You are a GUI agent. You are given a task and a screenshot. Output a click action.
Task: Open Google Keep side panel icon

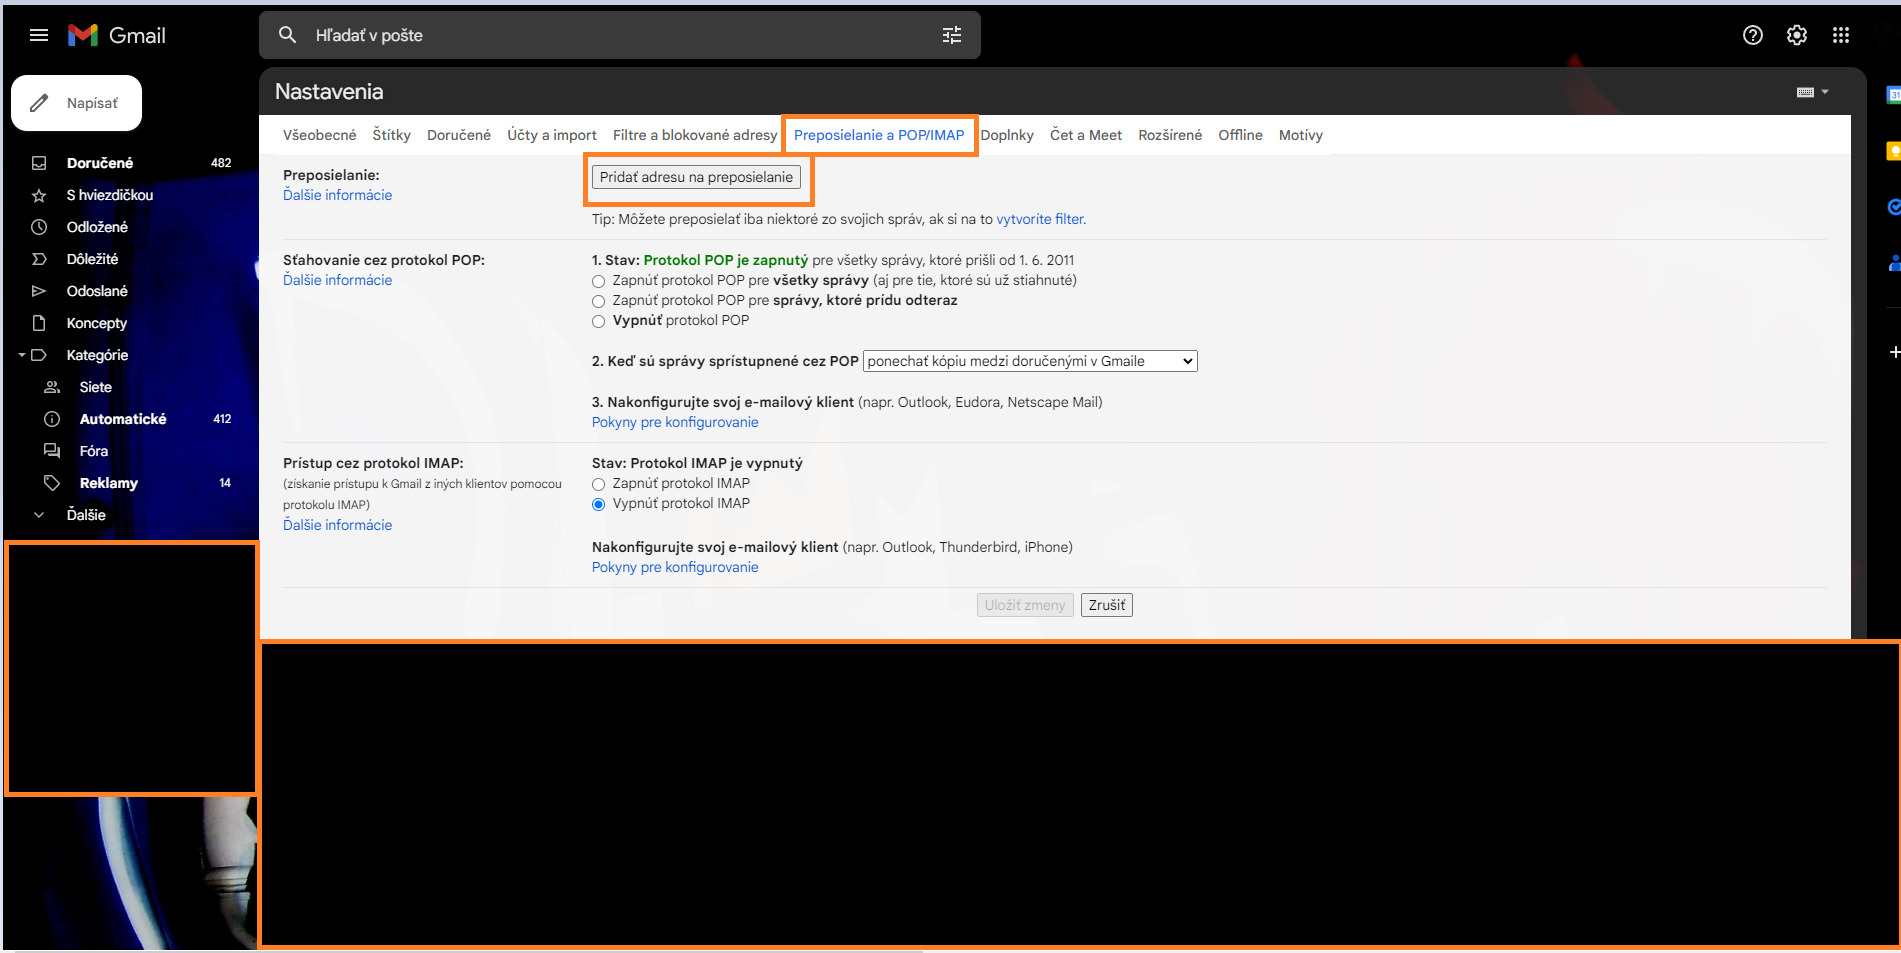(1893, 151)
